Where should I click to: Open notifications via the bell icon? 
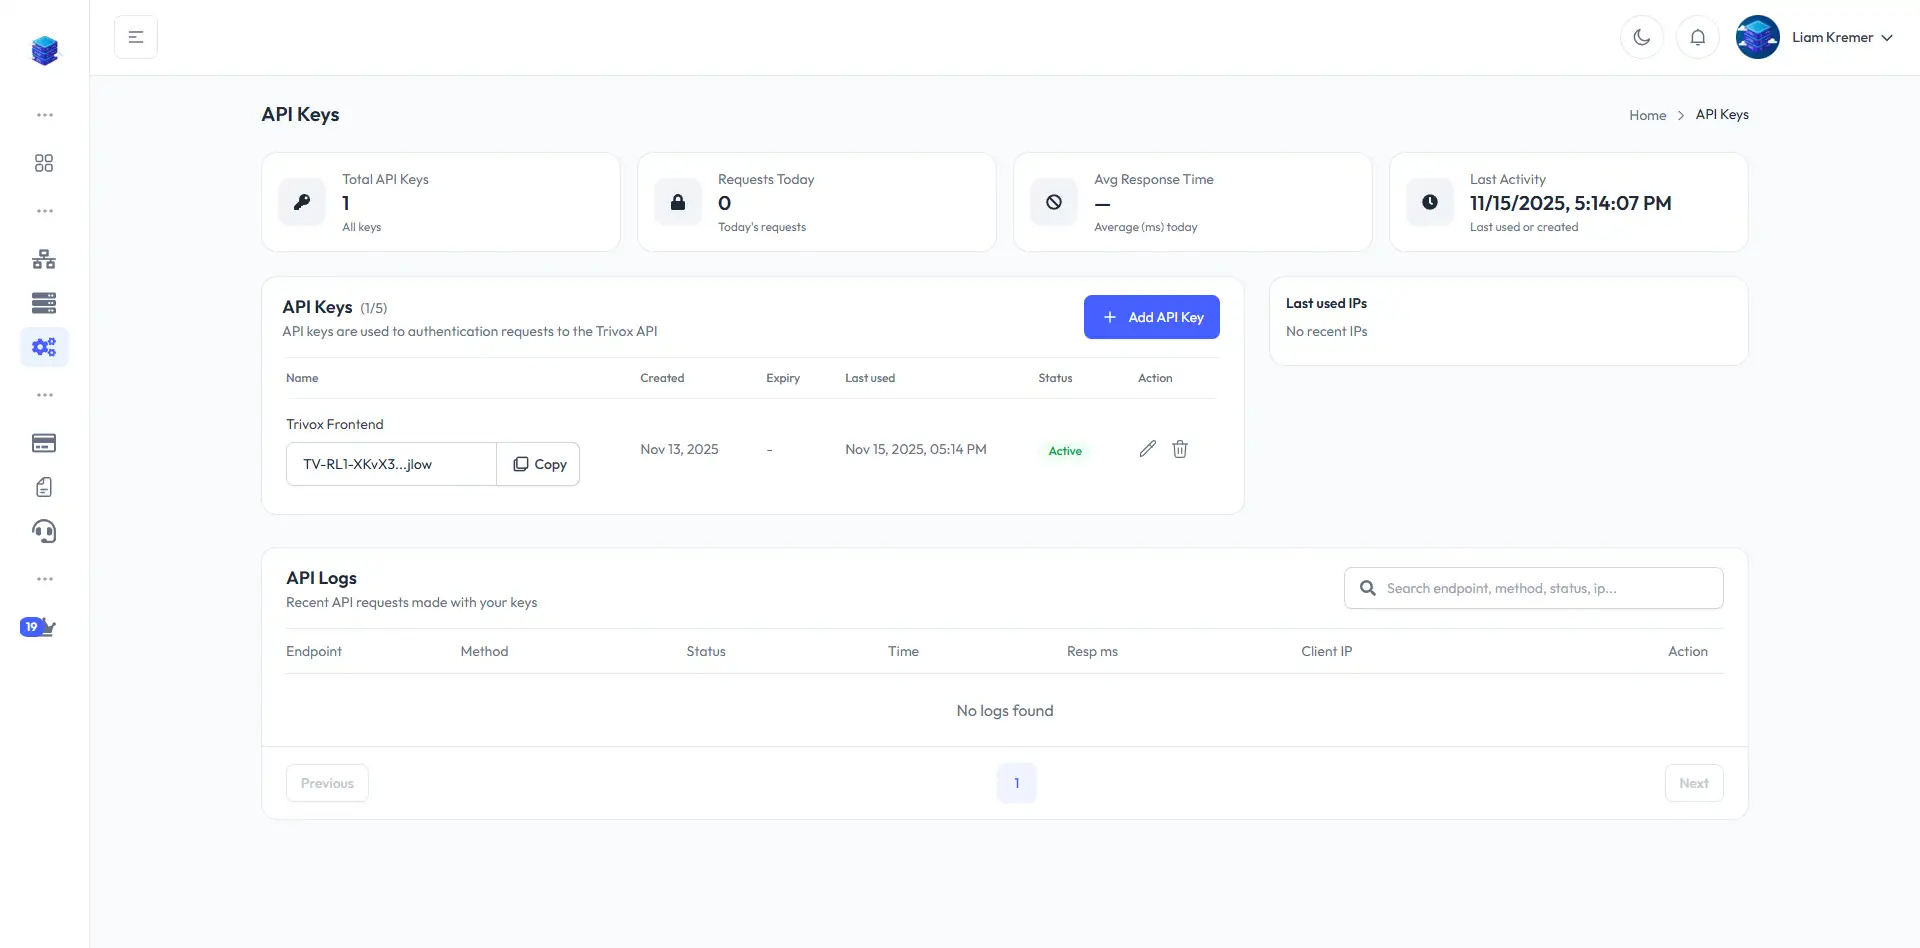pyautogui.click(x=1697, y=37)
